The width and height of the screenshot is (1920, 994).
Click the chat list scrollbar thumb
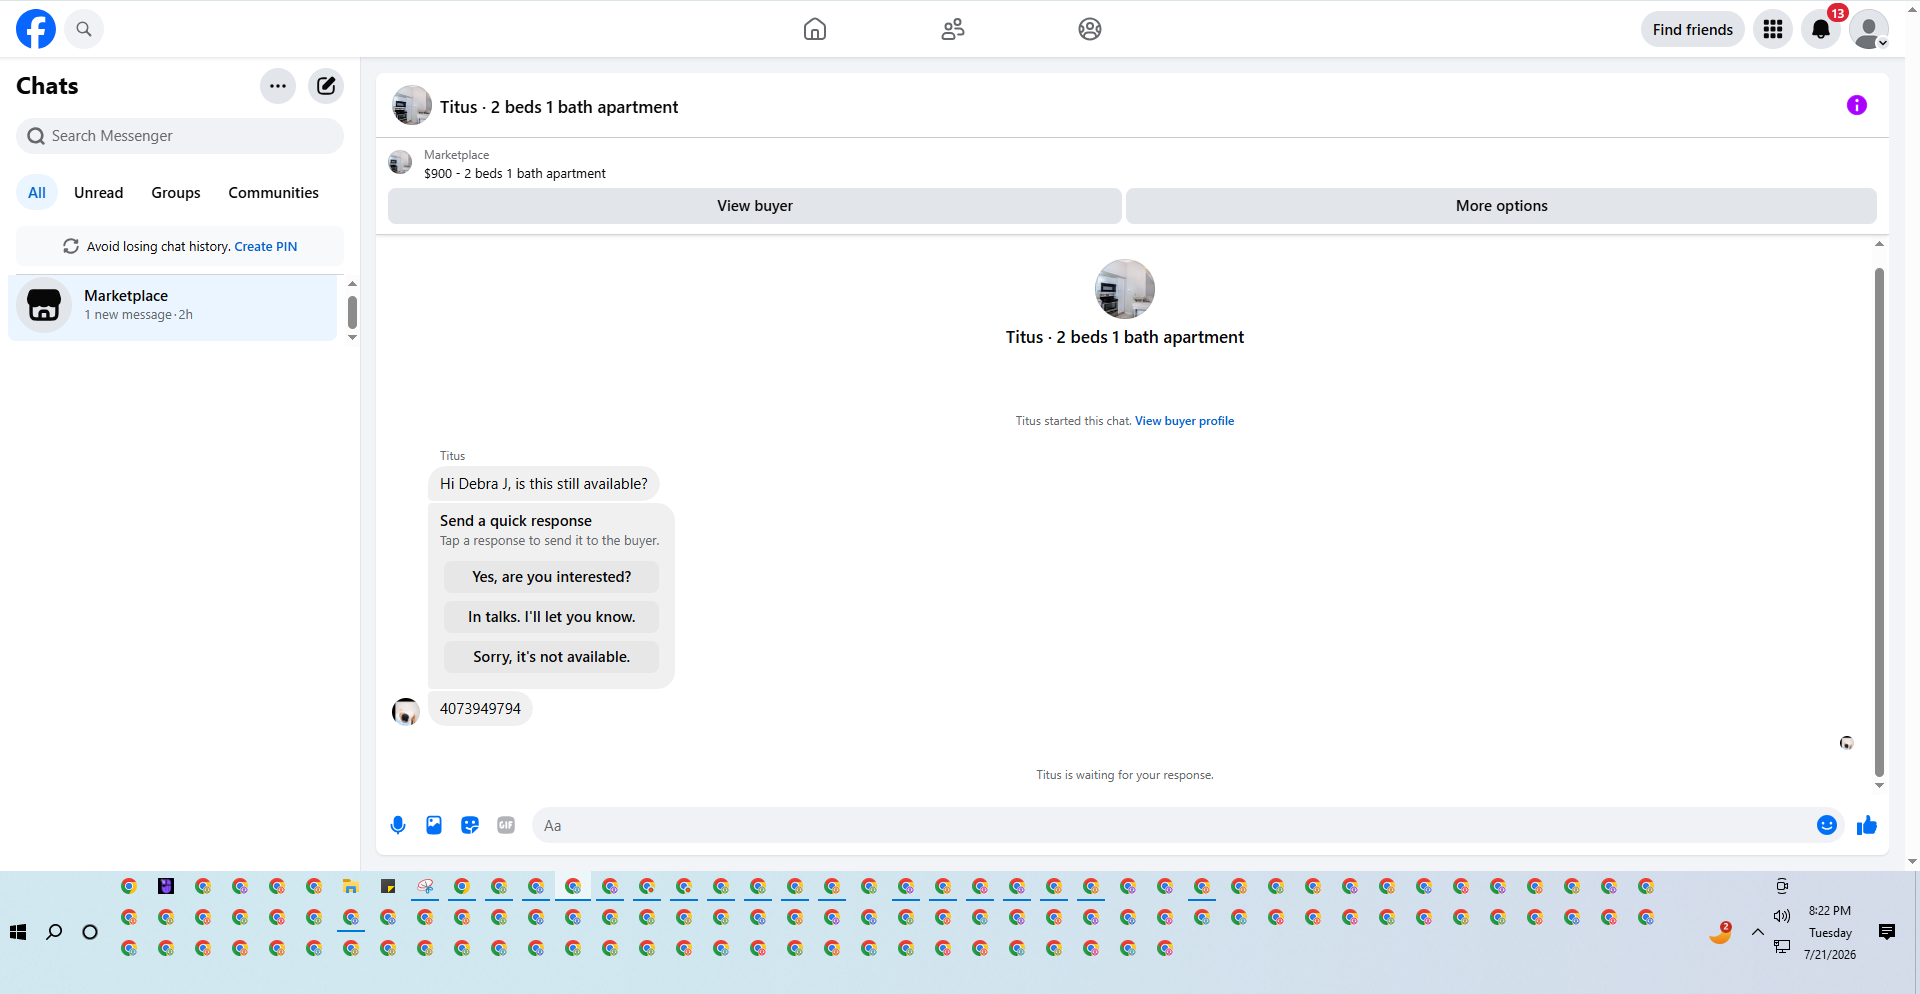point(352,312)
